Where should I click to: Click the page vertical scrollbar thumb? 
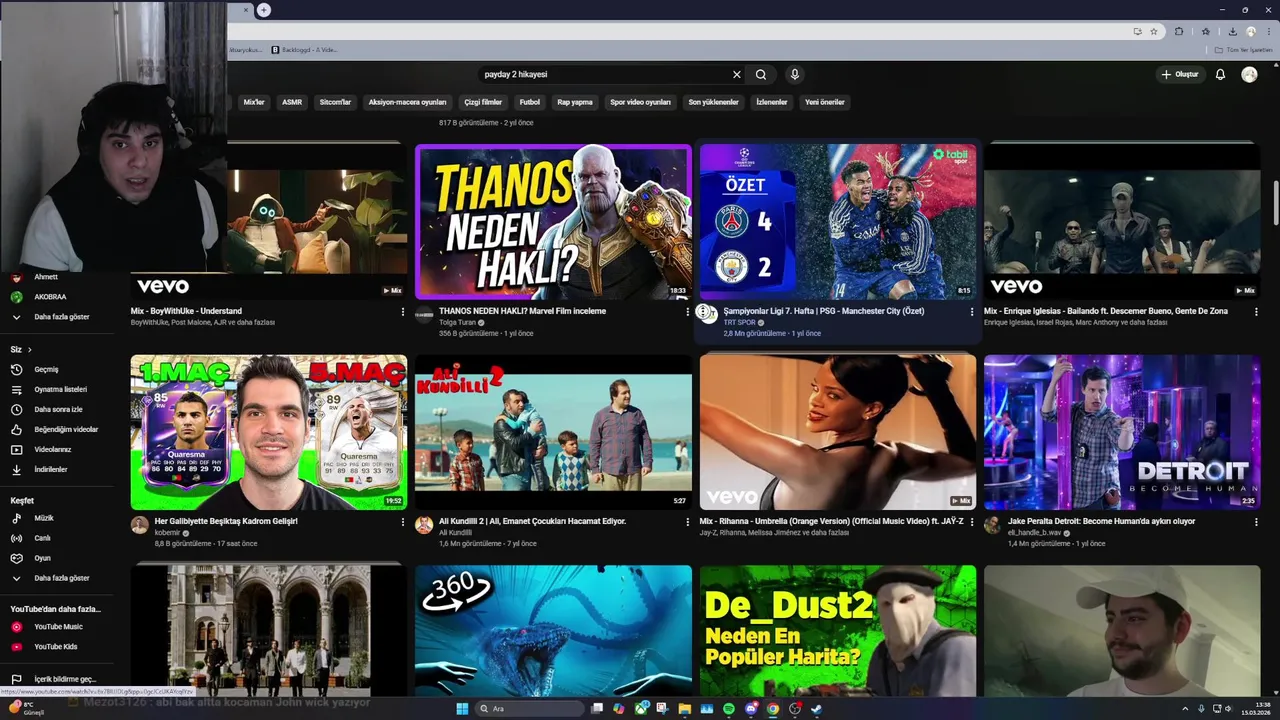[1275, 204]
